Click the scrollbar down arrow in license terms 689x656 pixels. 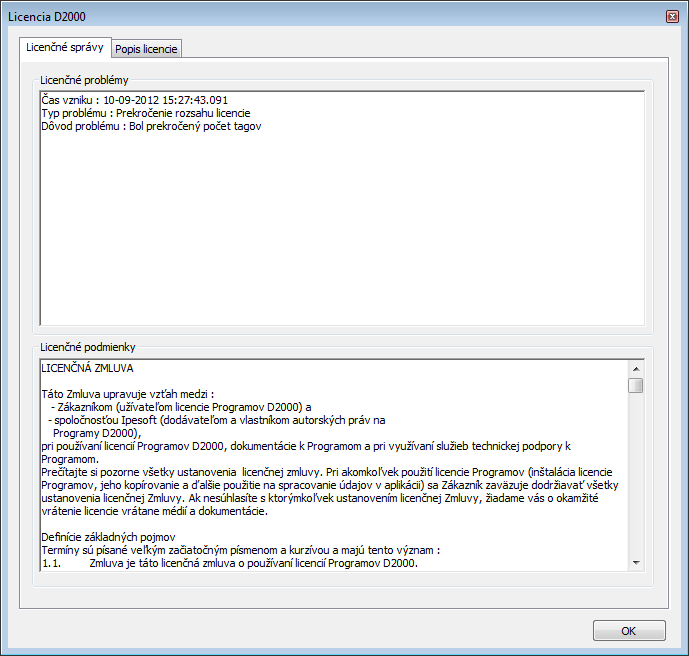[636, 563]
